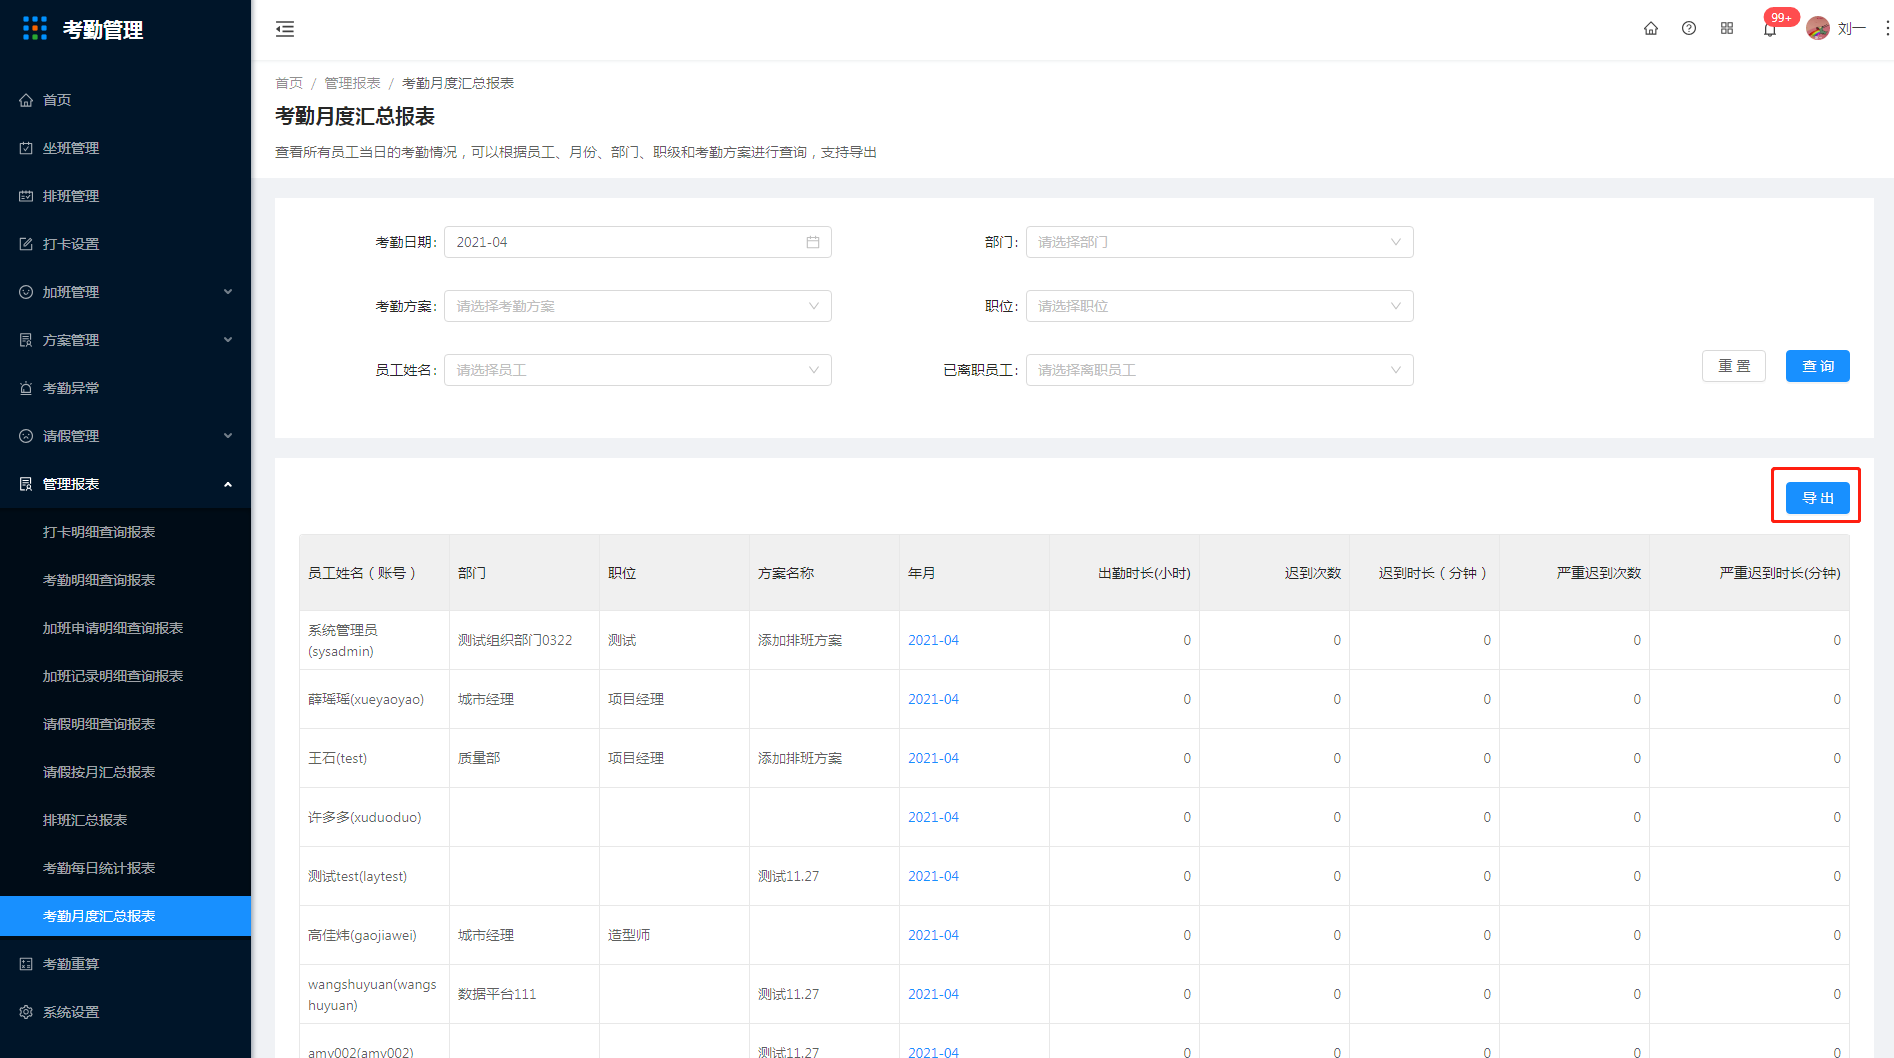This screenshot has height=1058, width=1894.
Task: Click the 管理报表 report icon
Action: pyautogui.click(x=26, y=484)
